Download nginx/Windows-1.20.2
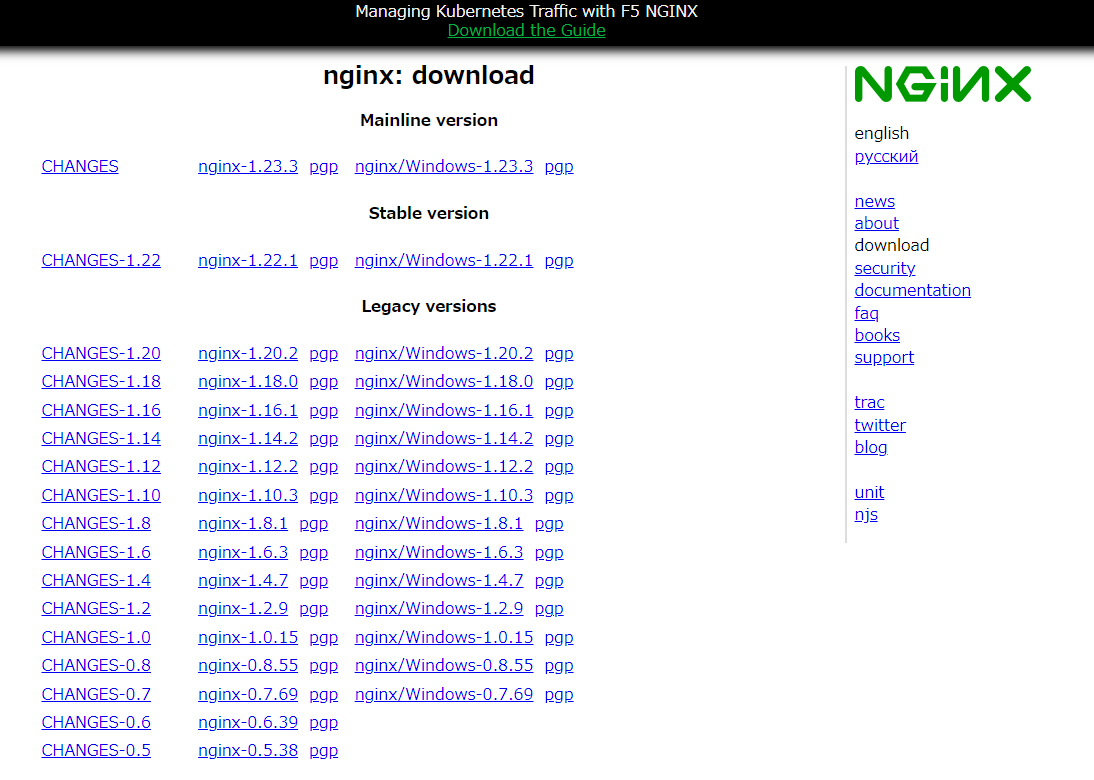The height and width of the screenshot is (780, 1094). (x=444, y=354)
